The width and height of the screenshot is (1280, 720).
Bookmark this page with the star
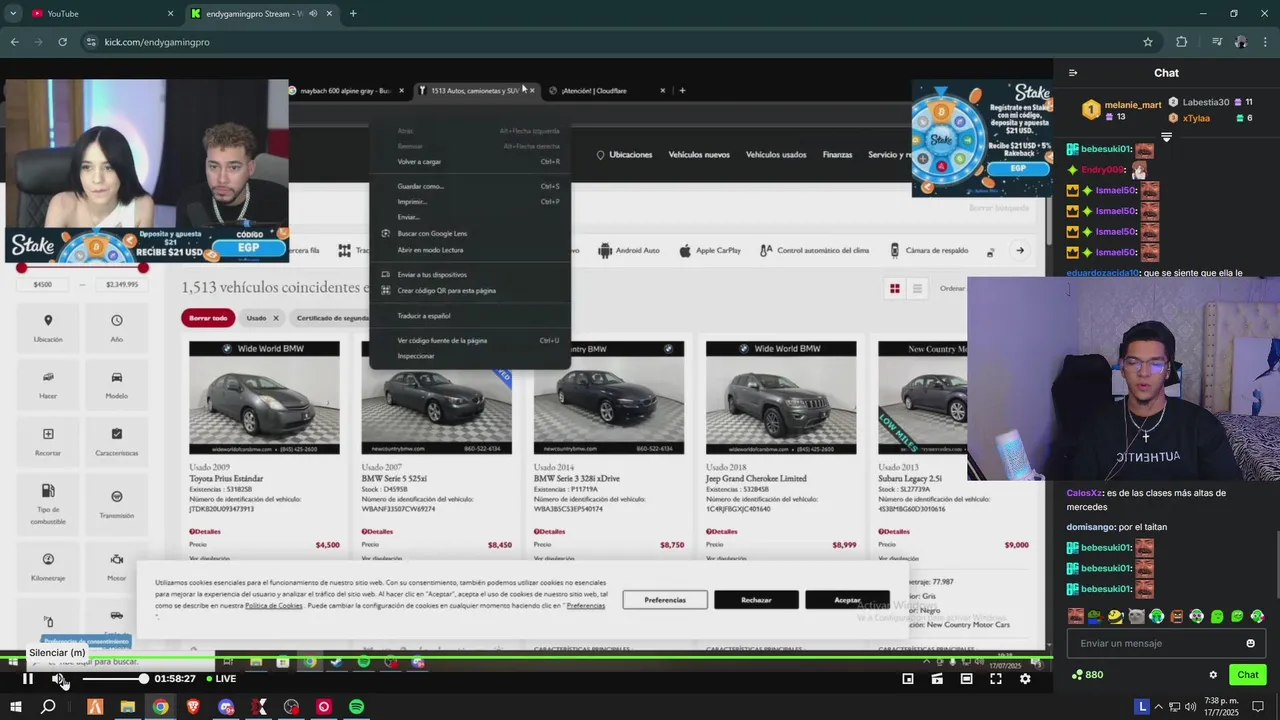[1148, 42]
